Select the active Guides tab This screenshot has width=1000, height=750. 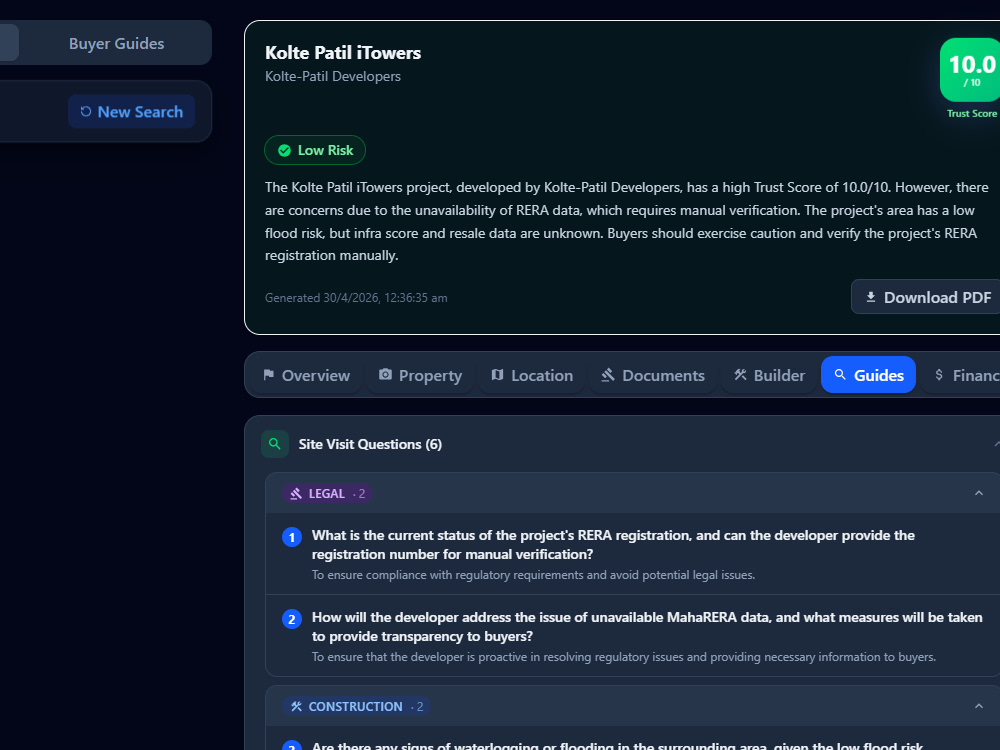tap(869, 375)
